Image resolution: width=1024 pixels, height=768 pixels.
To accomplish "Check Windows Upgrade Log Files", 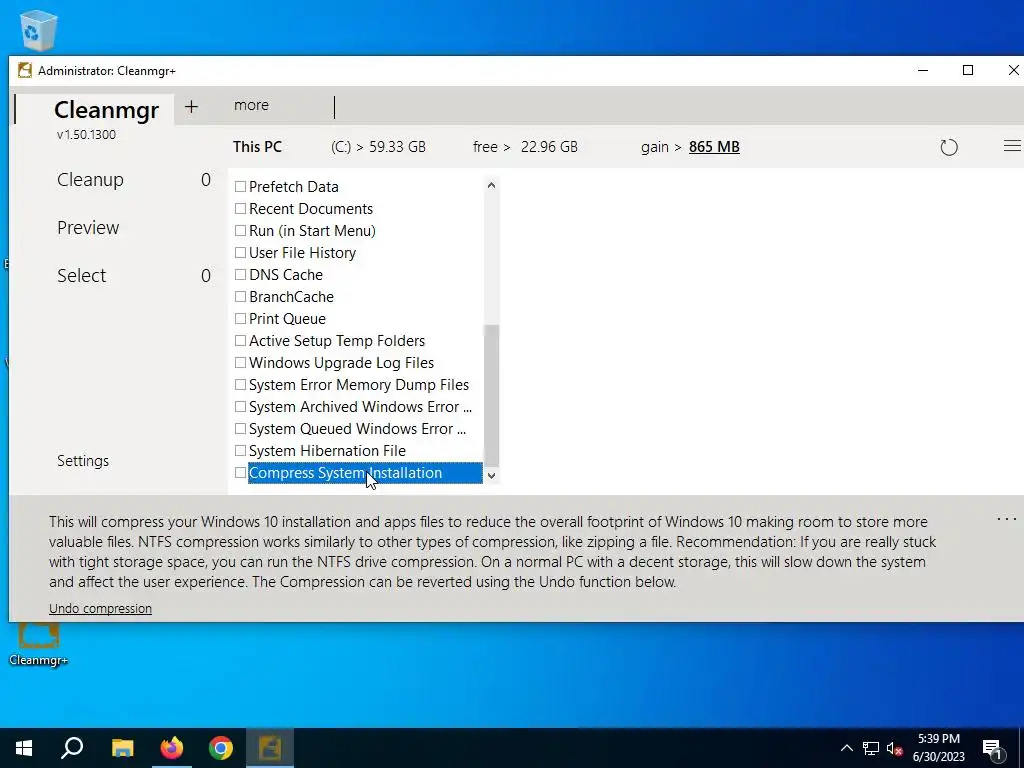I will tap(240, 362).
